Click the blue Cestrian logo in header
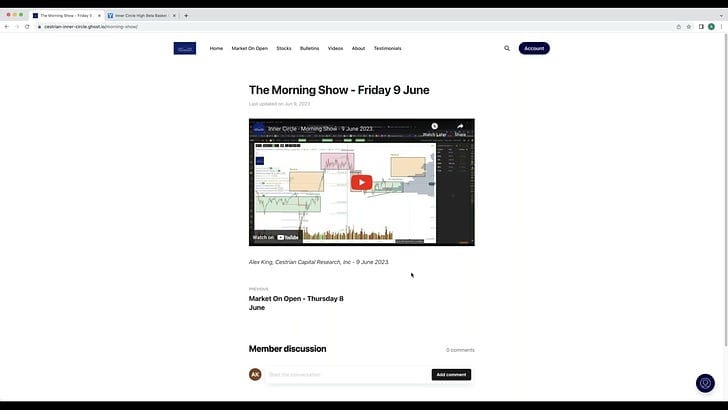 (x=185, y=48)
